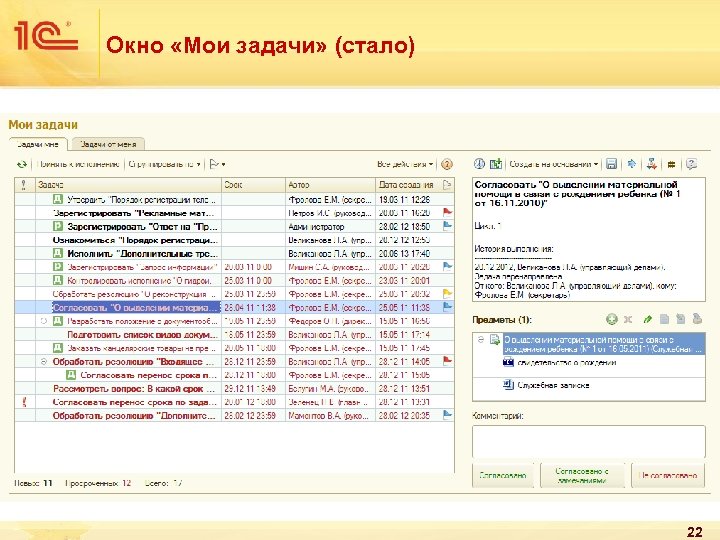Open the Сгруппировать по dropdown

tap(164, 164)
